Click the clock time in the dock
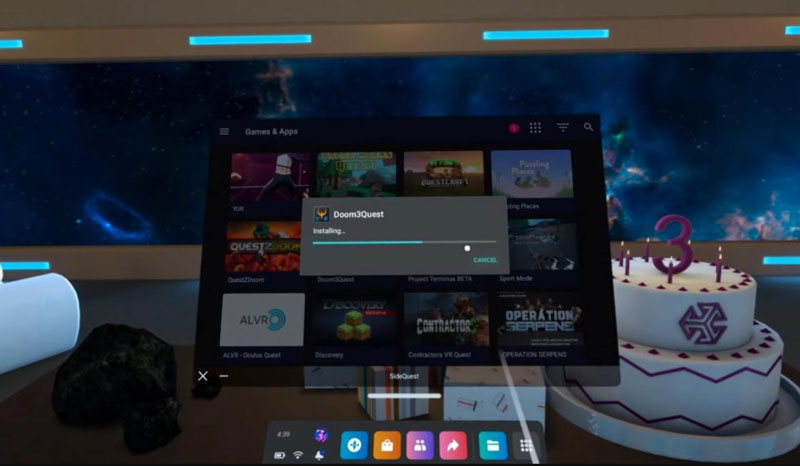This screenshot has width=800, height=466. tap(283, 434)
